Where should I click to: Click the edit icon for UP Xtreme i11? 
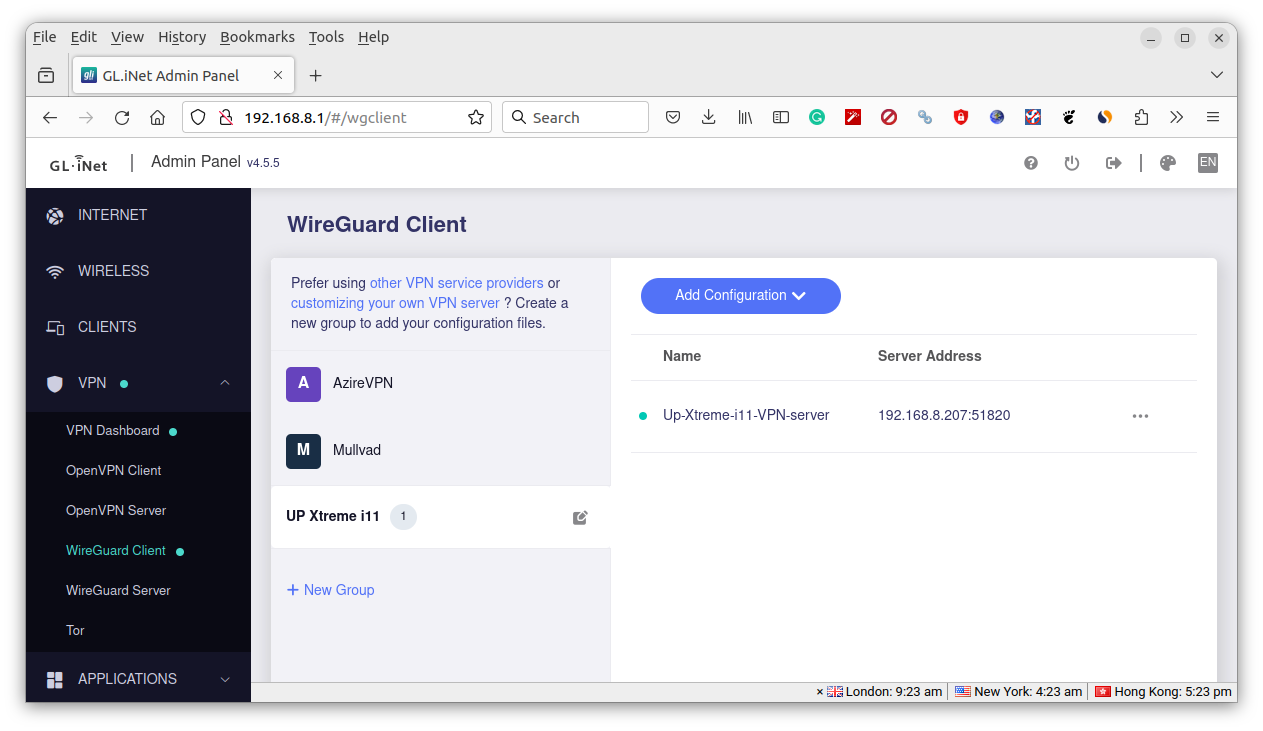[x=580, y=517]
